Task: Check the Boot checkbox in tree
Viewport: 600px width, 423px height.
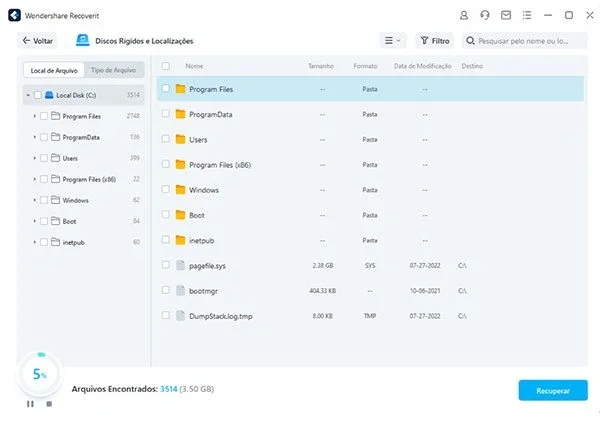Action: coord(44,221)
